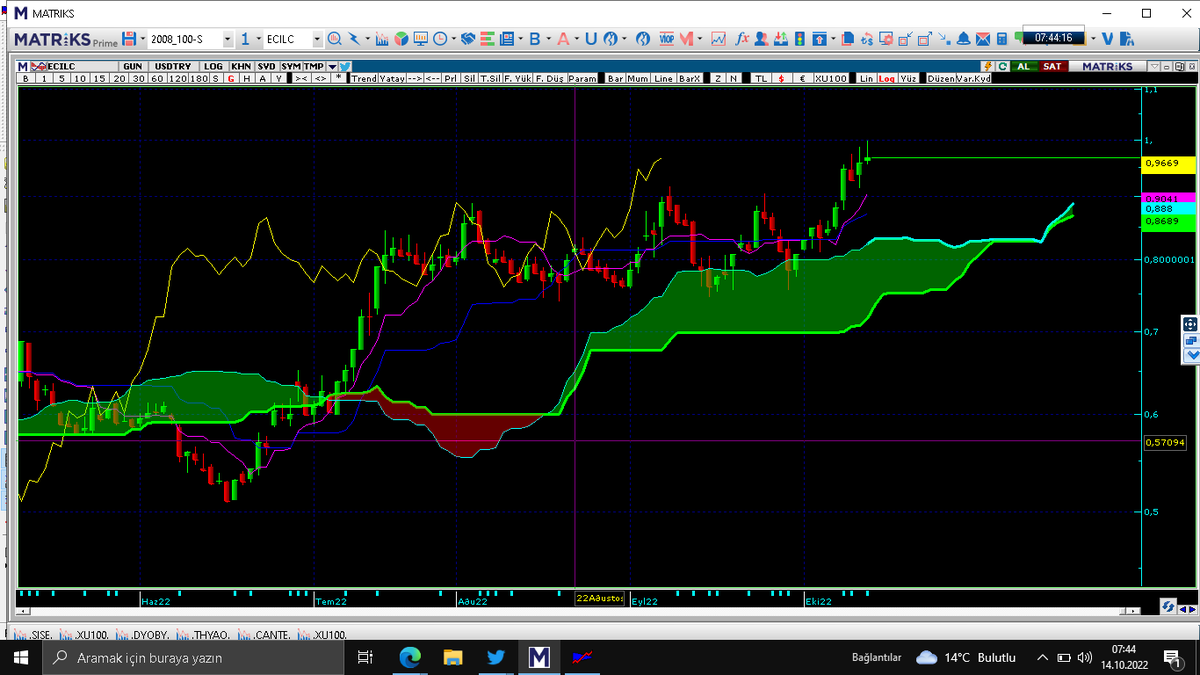The height and width of the screenshot is (675, 1200).
Task: Select the TL currency display
Action: [761, 78]
